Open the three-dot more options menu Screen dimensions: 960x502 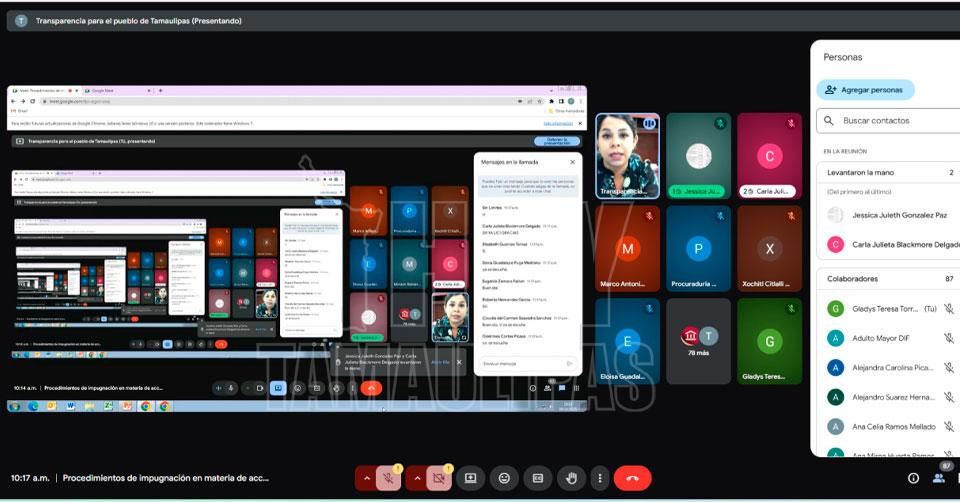599,478
